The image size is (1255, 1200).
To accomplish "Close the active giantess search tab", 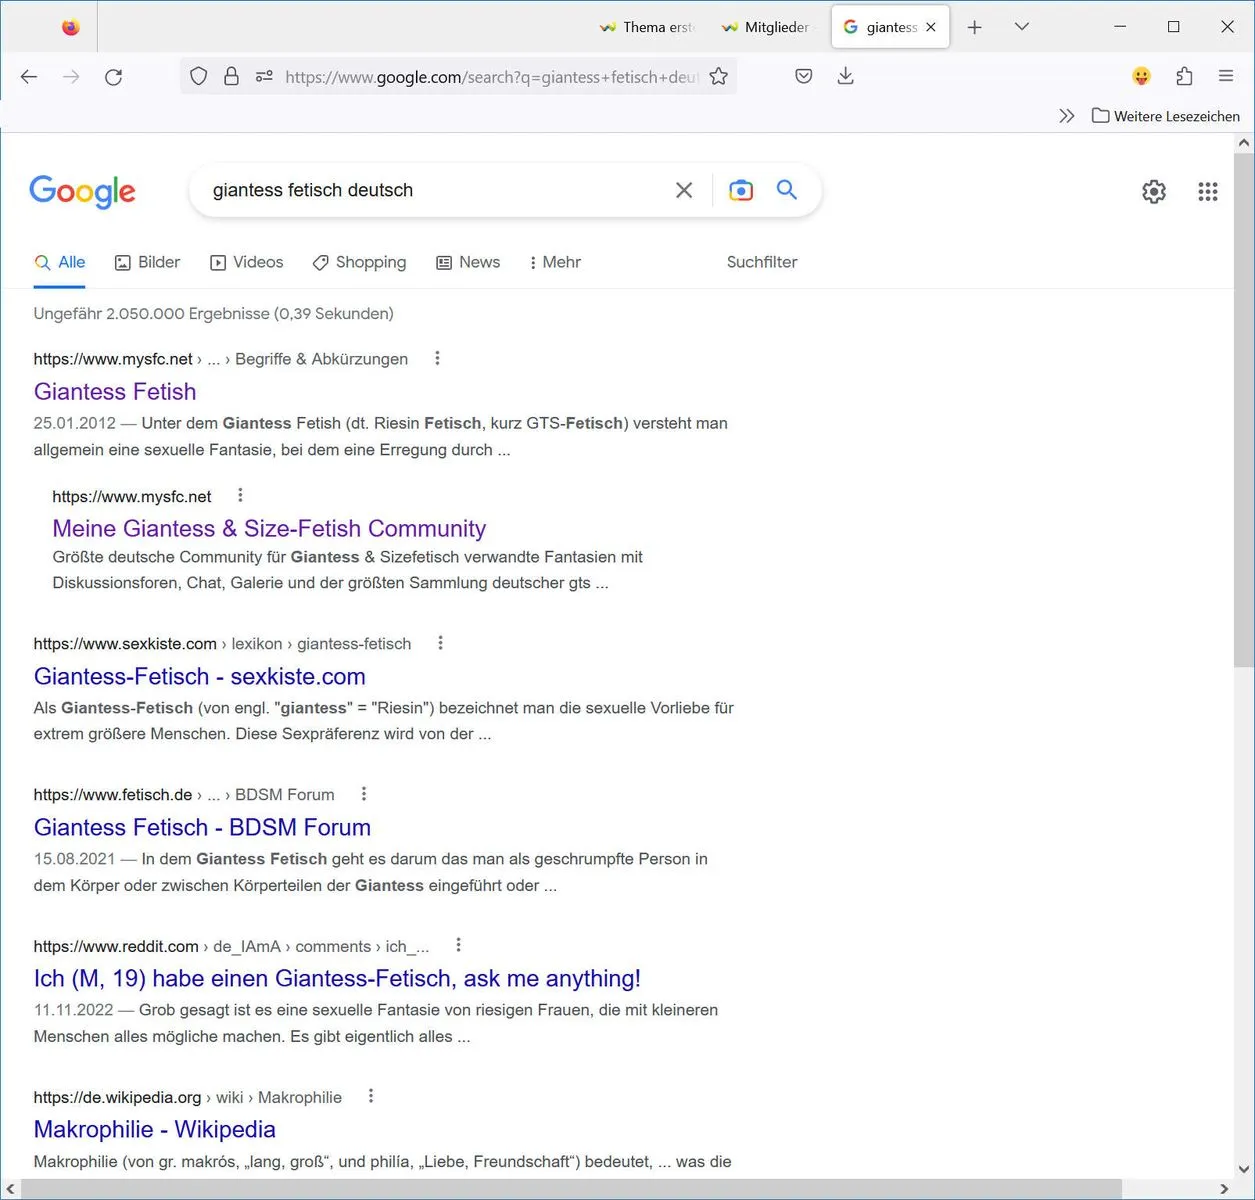I will coord(931,27).
